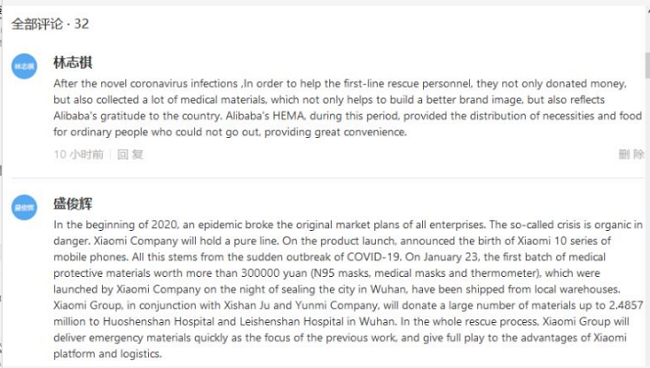Reply to 林志祺's comment via 回复

[x=130, y=155]
